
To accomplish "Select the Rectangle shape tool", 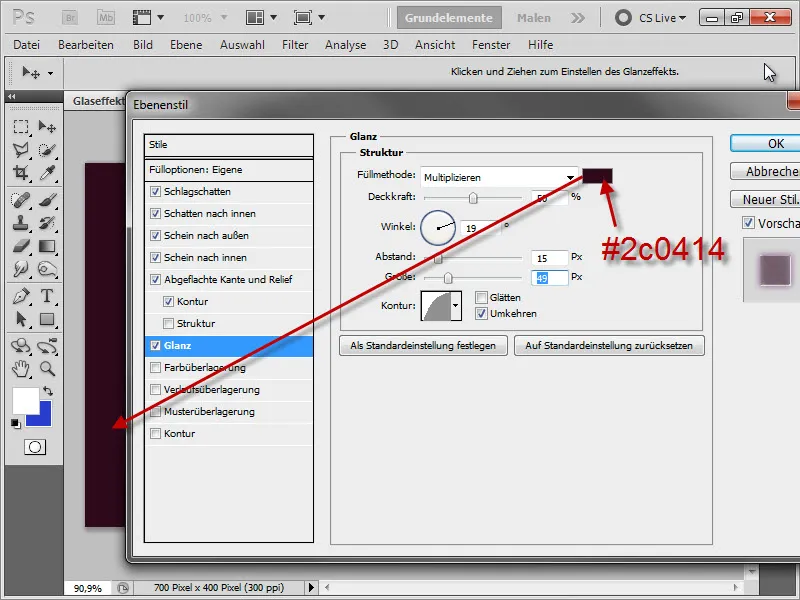I will (47, 319).
